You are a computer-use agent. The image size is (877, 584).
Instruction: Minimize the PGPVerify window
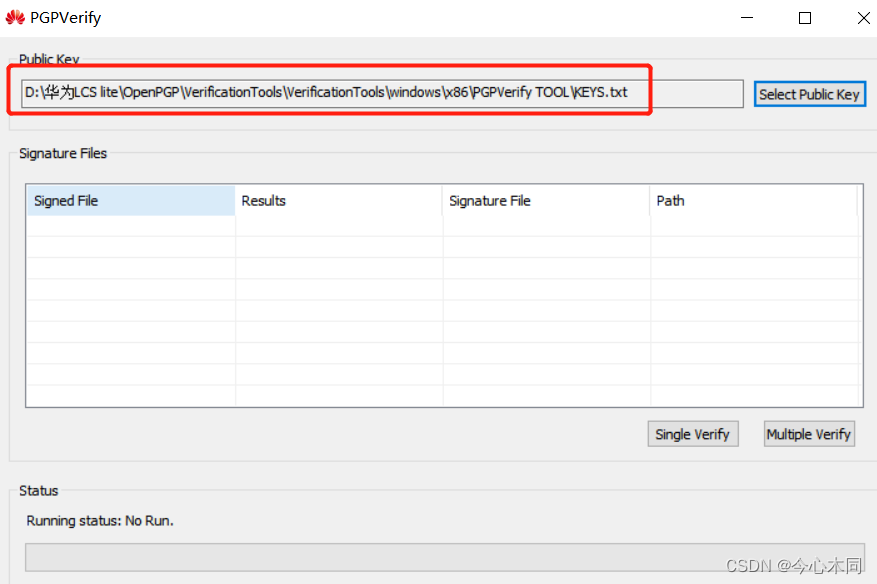tap(747, 18)
